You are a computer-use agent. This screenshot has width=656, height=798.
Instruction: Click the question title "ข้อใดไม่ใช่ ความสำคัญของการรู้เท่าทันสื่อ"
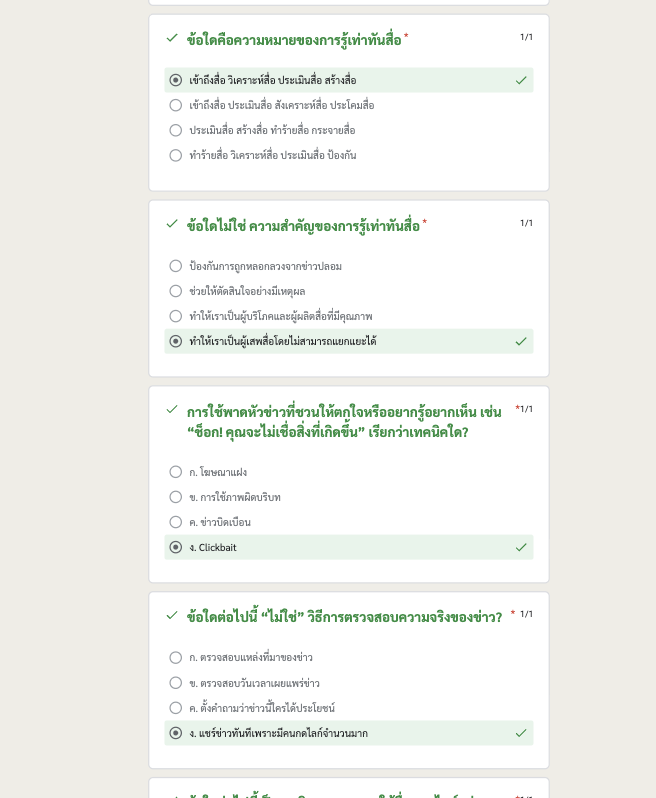pyautogui.click(x=303, y=226)
